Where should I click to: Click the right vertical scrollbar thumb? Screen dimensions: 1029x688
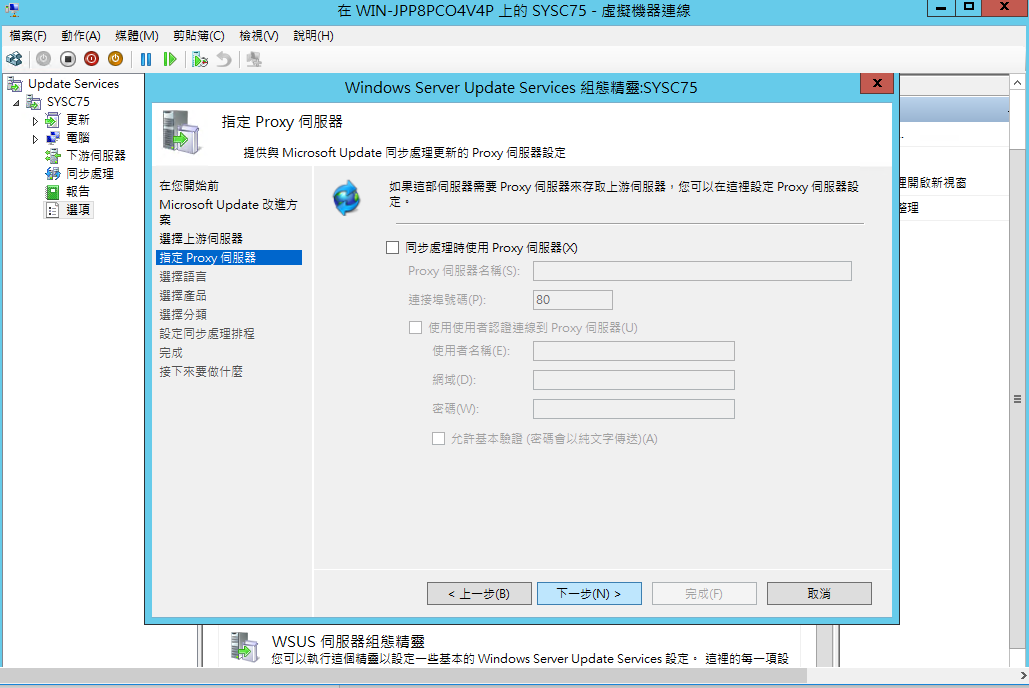click(1017, 398)
